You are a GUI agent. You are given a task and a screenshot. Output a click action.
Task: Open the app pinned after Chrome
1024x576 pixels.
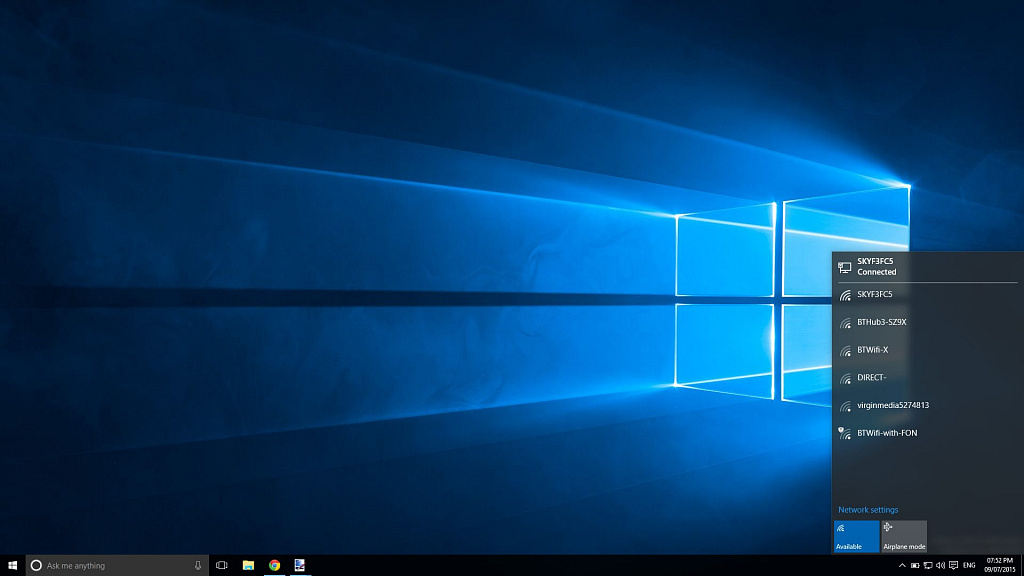(x=300, y=566)
